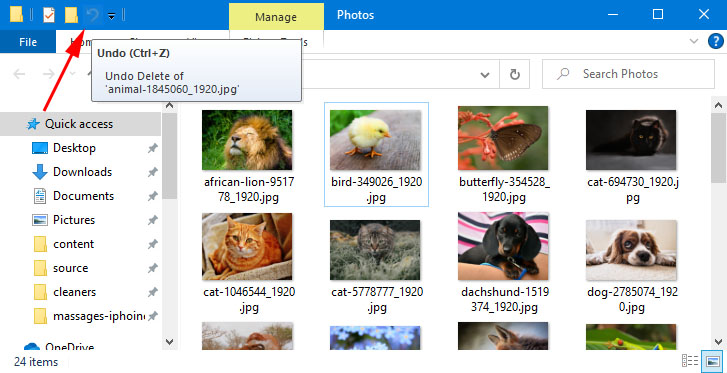The width and height of the screenshot is (727, 373).
Task: Select the orange cat-1046544 thumbnail
Action: (247, 246)
